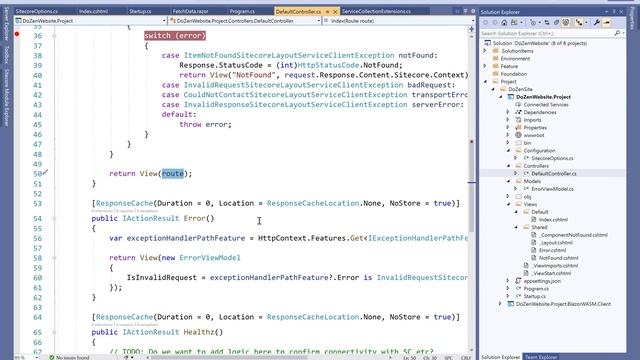Collapse the Error() method at line 54
Viewport: 640px width, 360px height.
[x=54, y=218]
